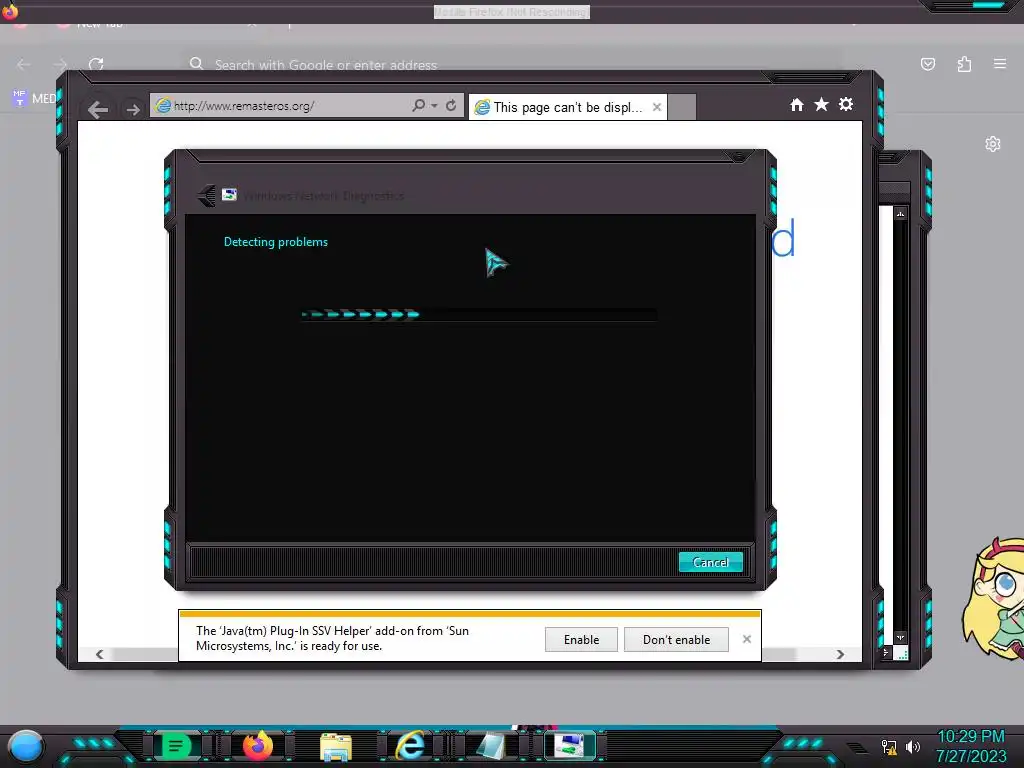Click Firefox search or address field

(513, 65)
